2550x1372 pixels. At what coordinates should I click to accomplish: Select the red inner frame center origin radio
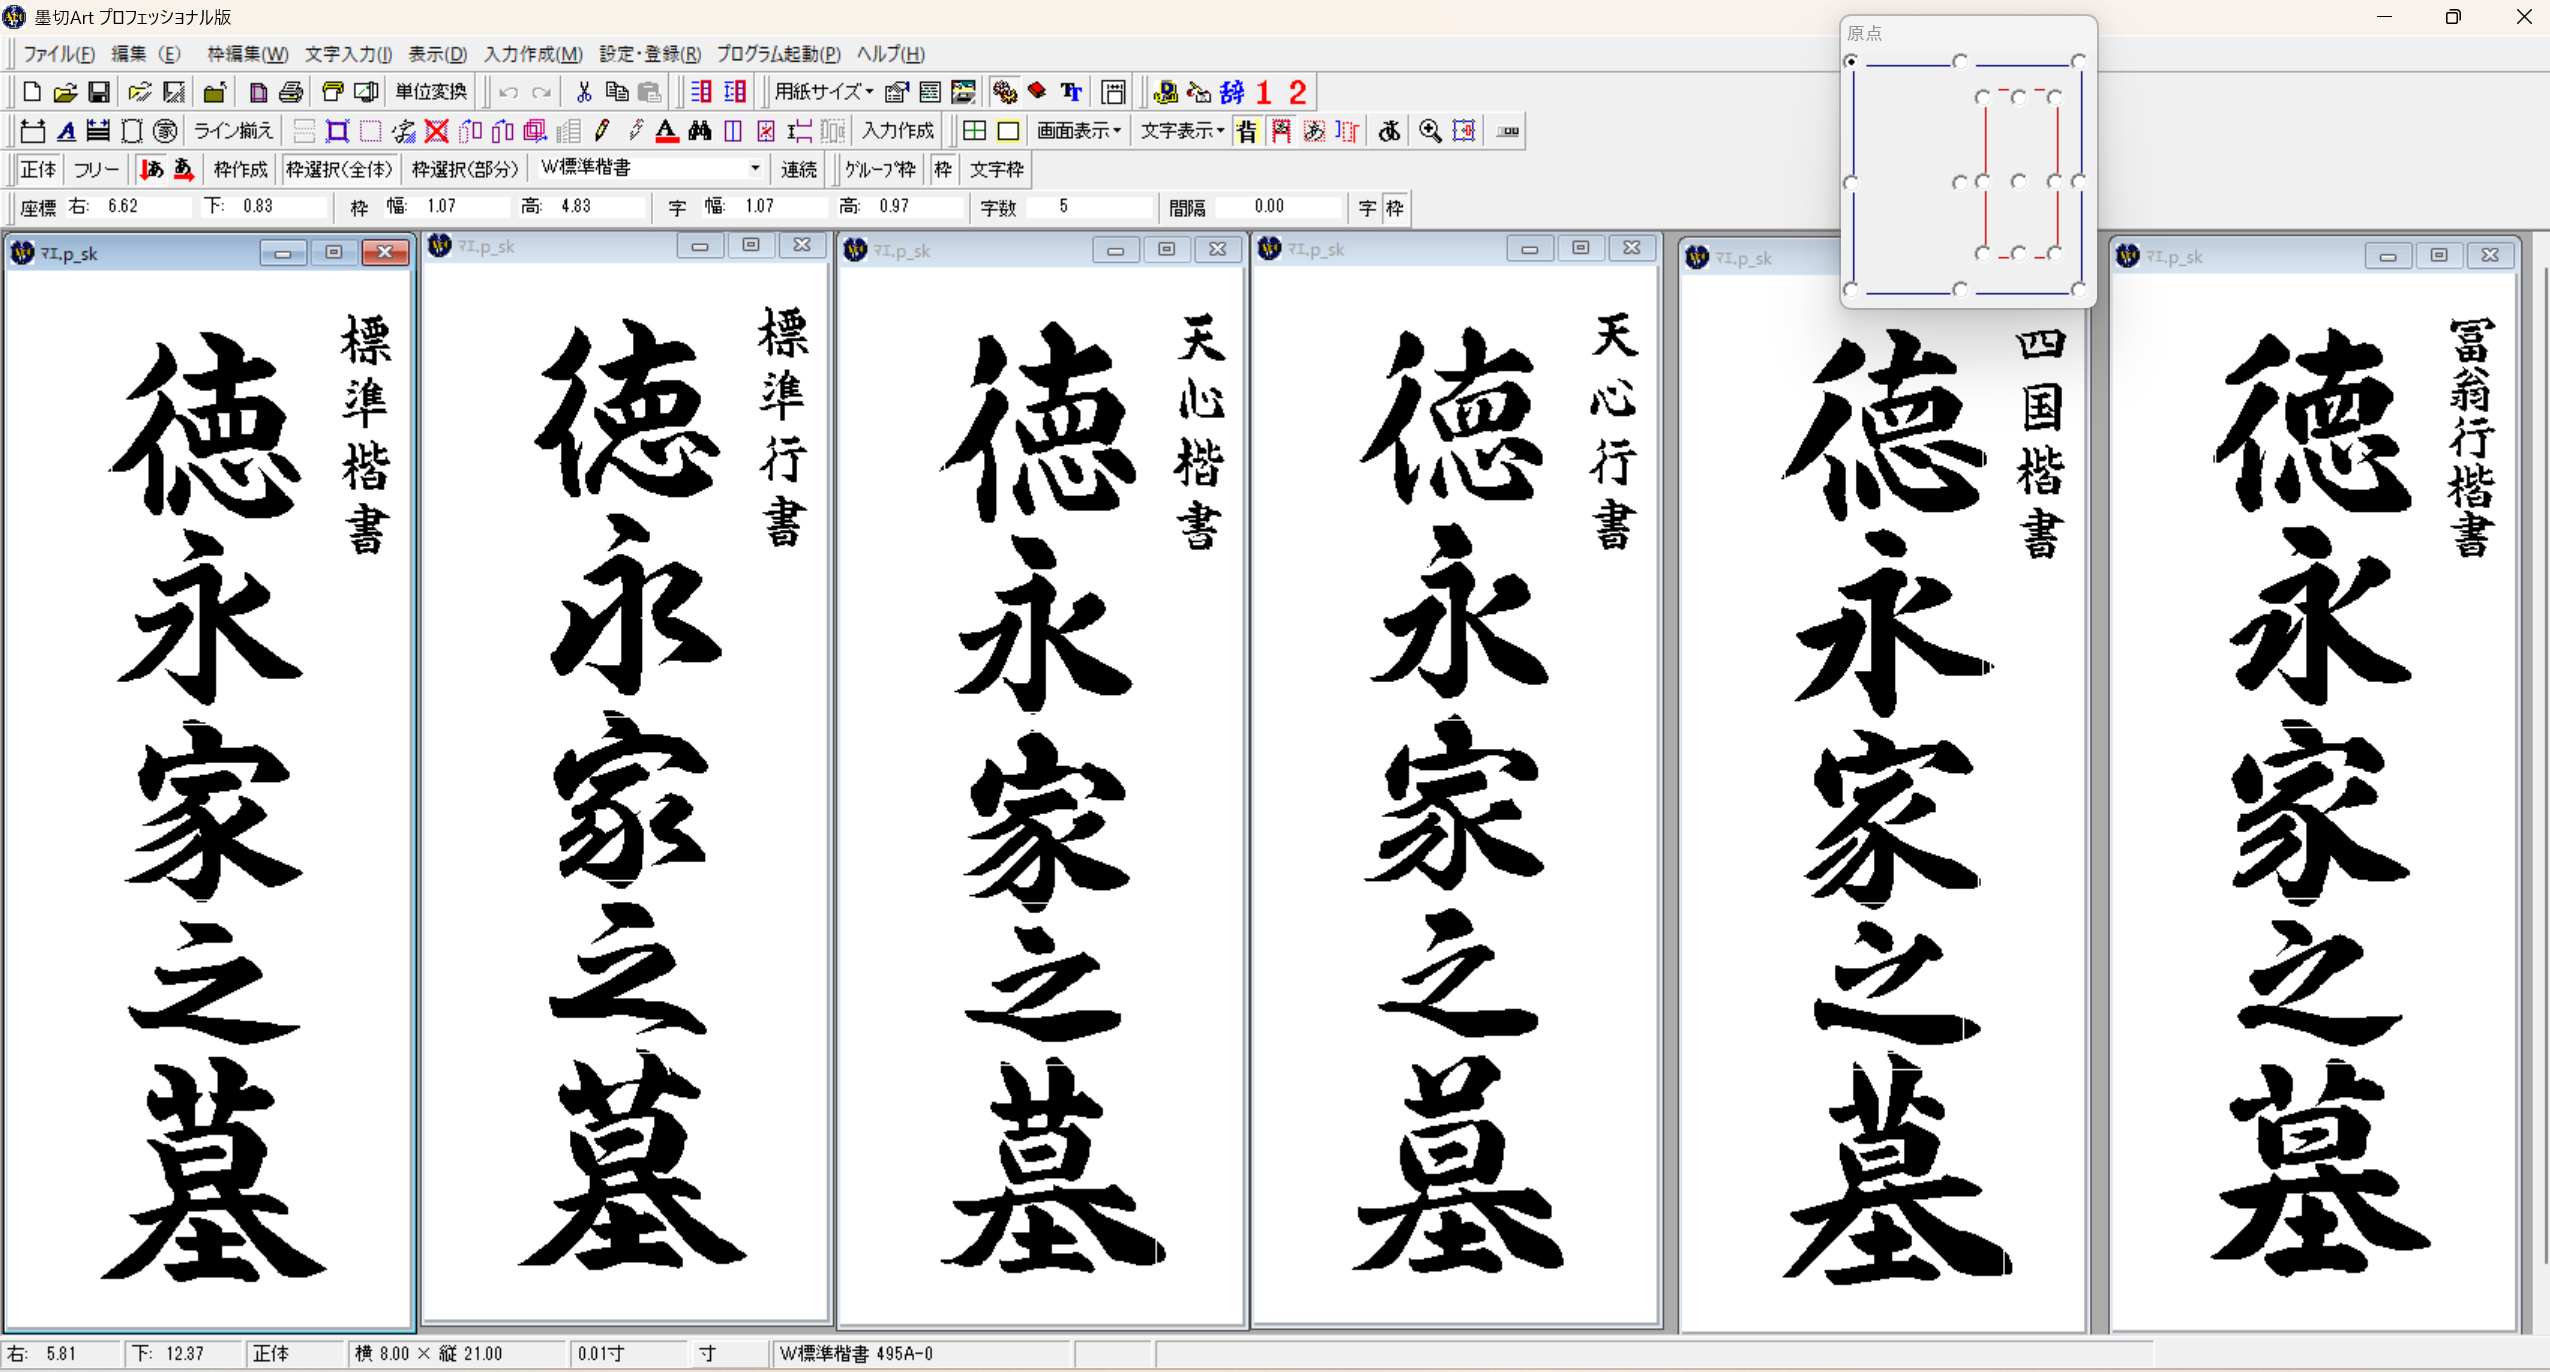(x=2018, y=181)
